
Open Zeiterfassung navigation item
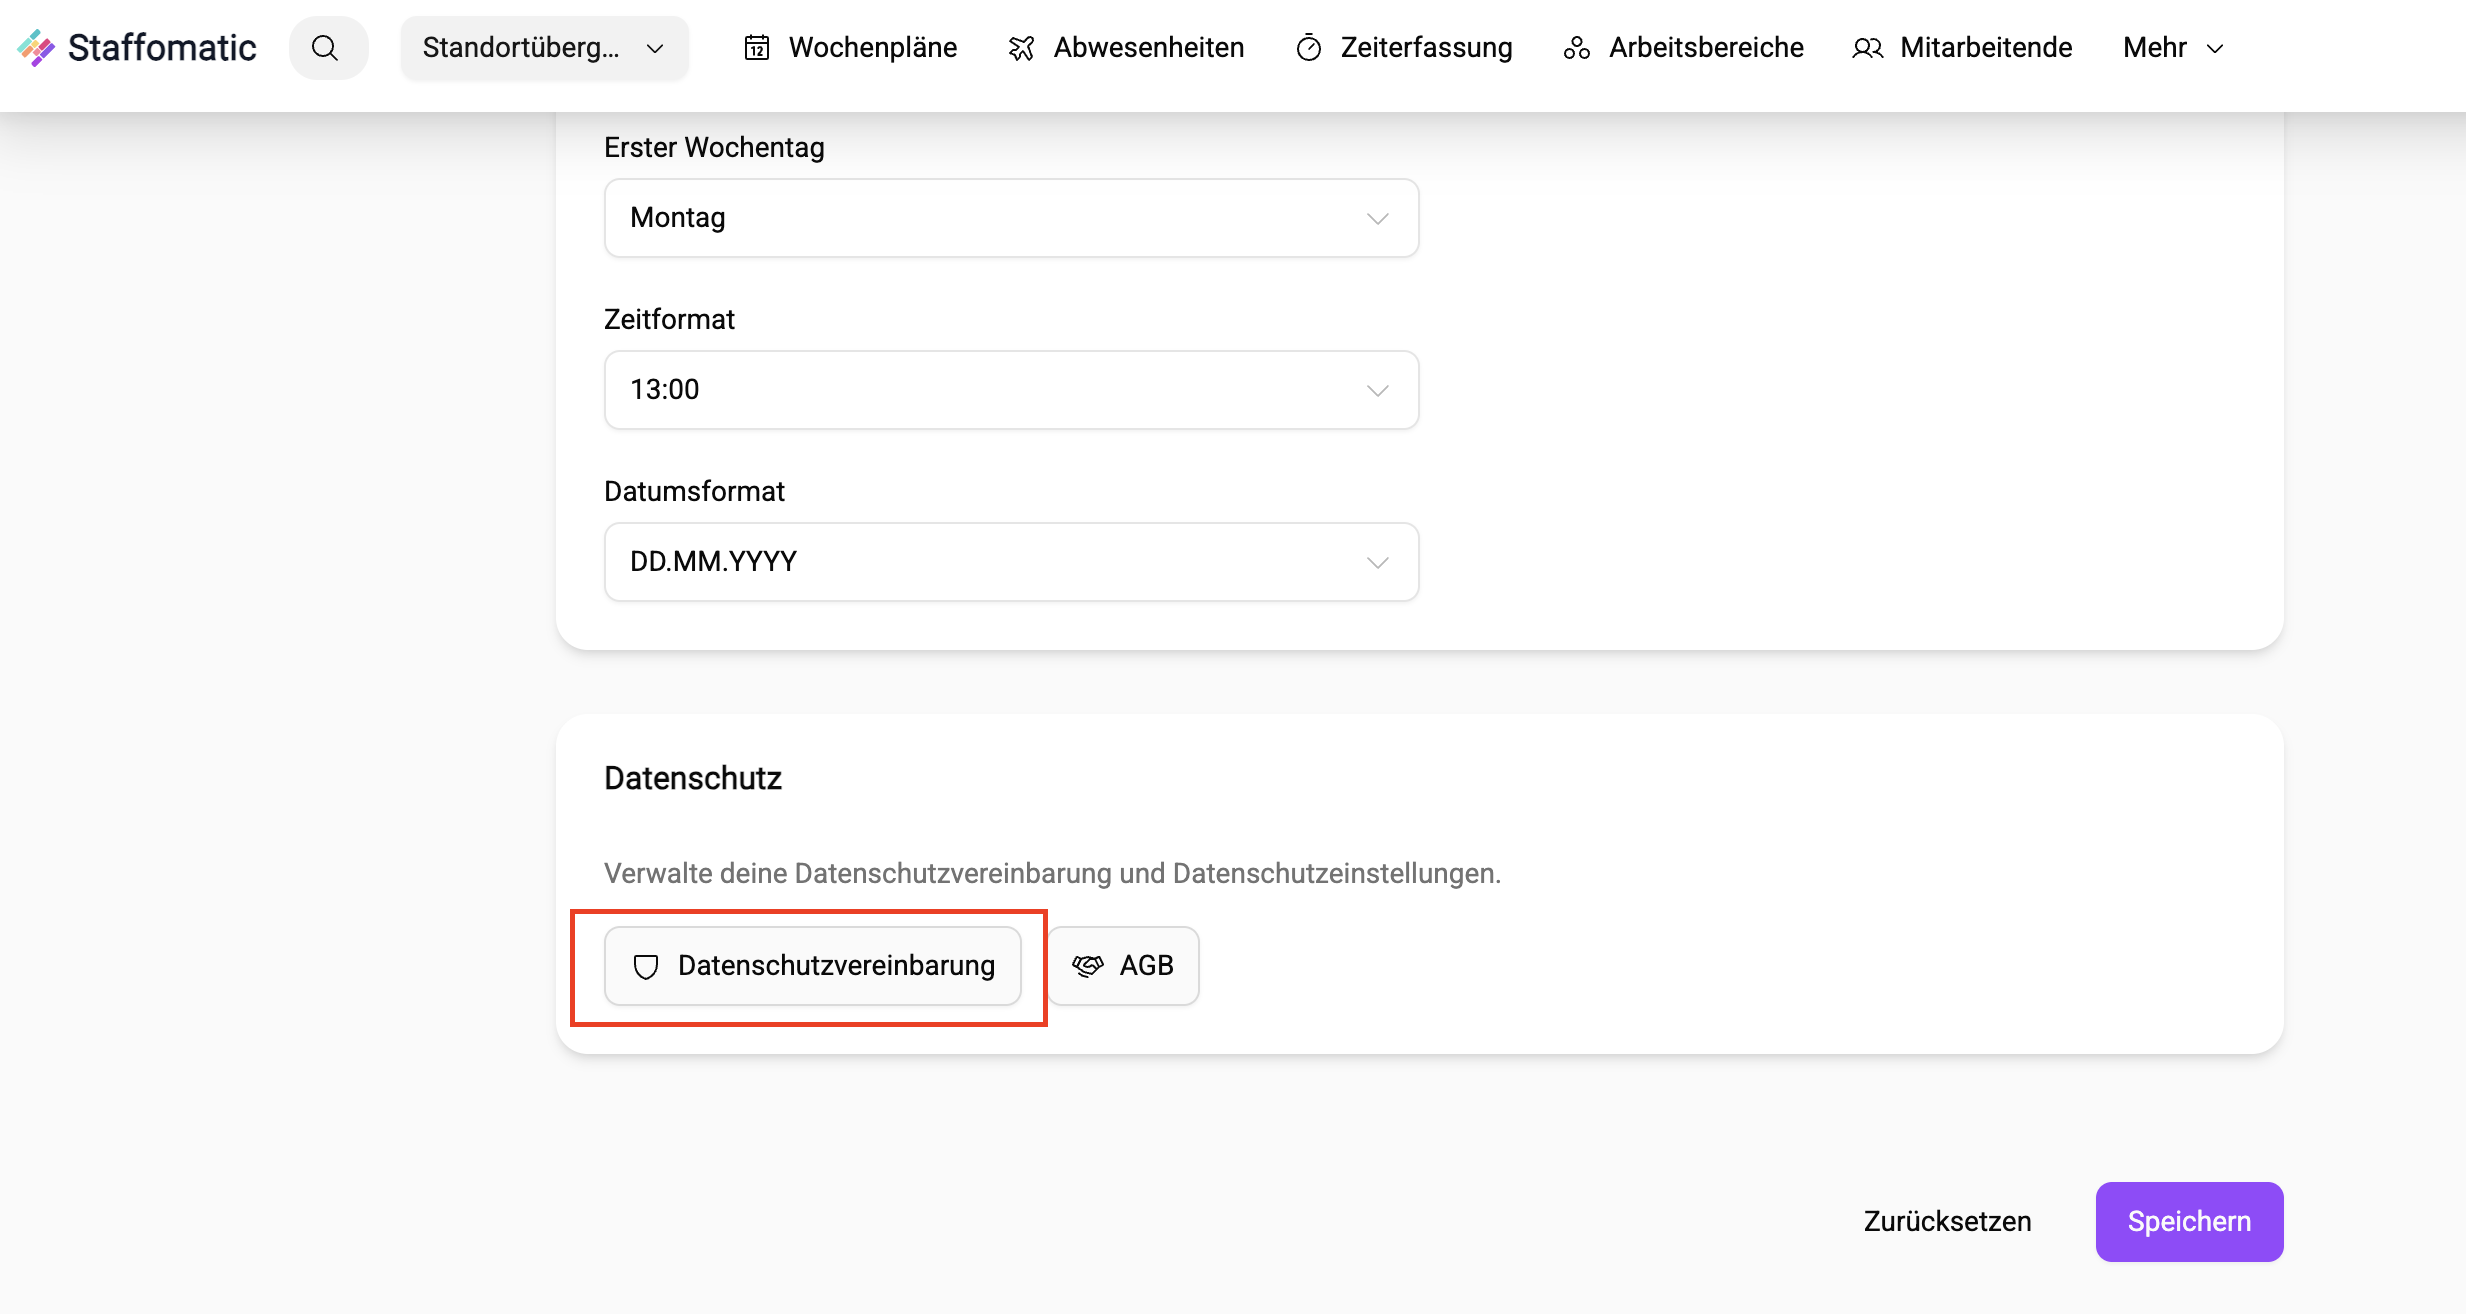click(1426, 48)
